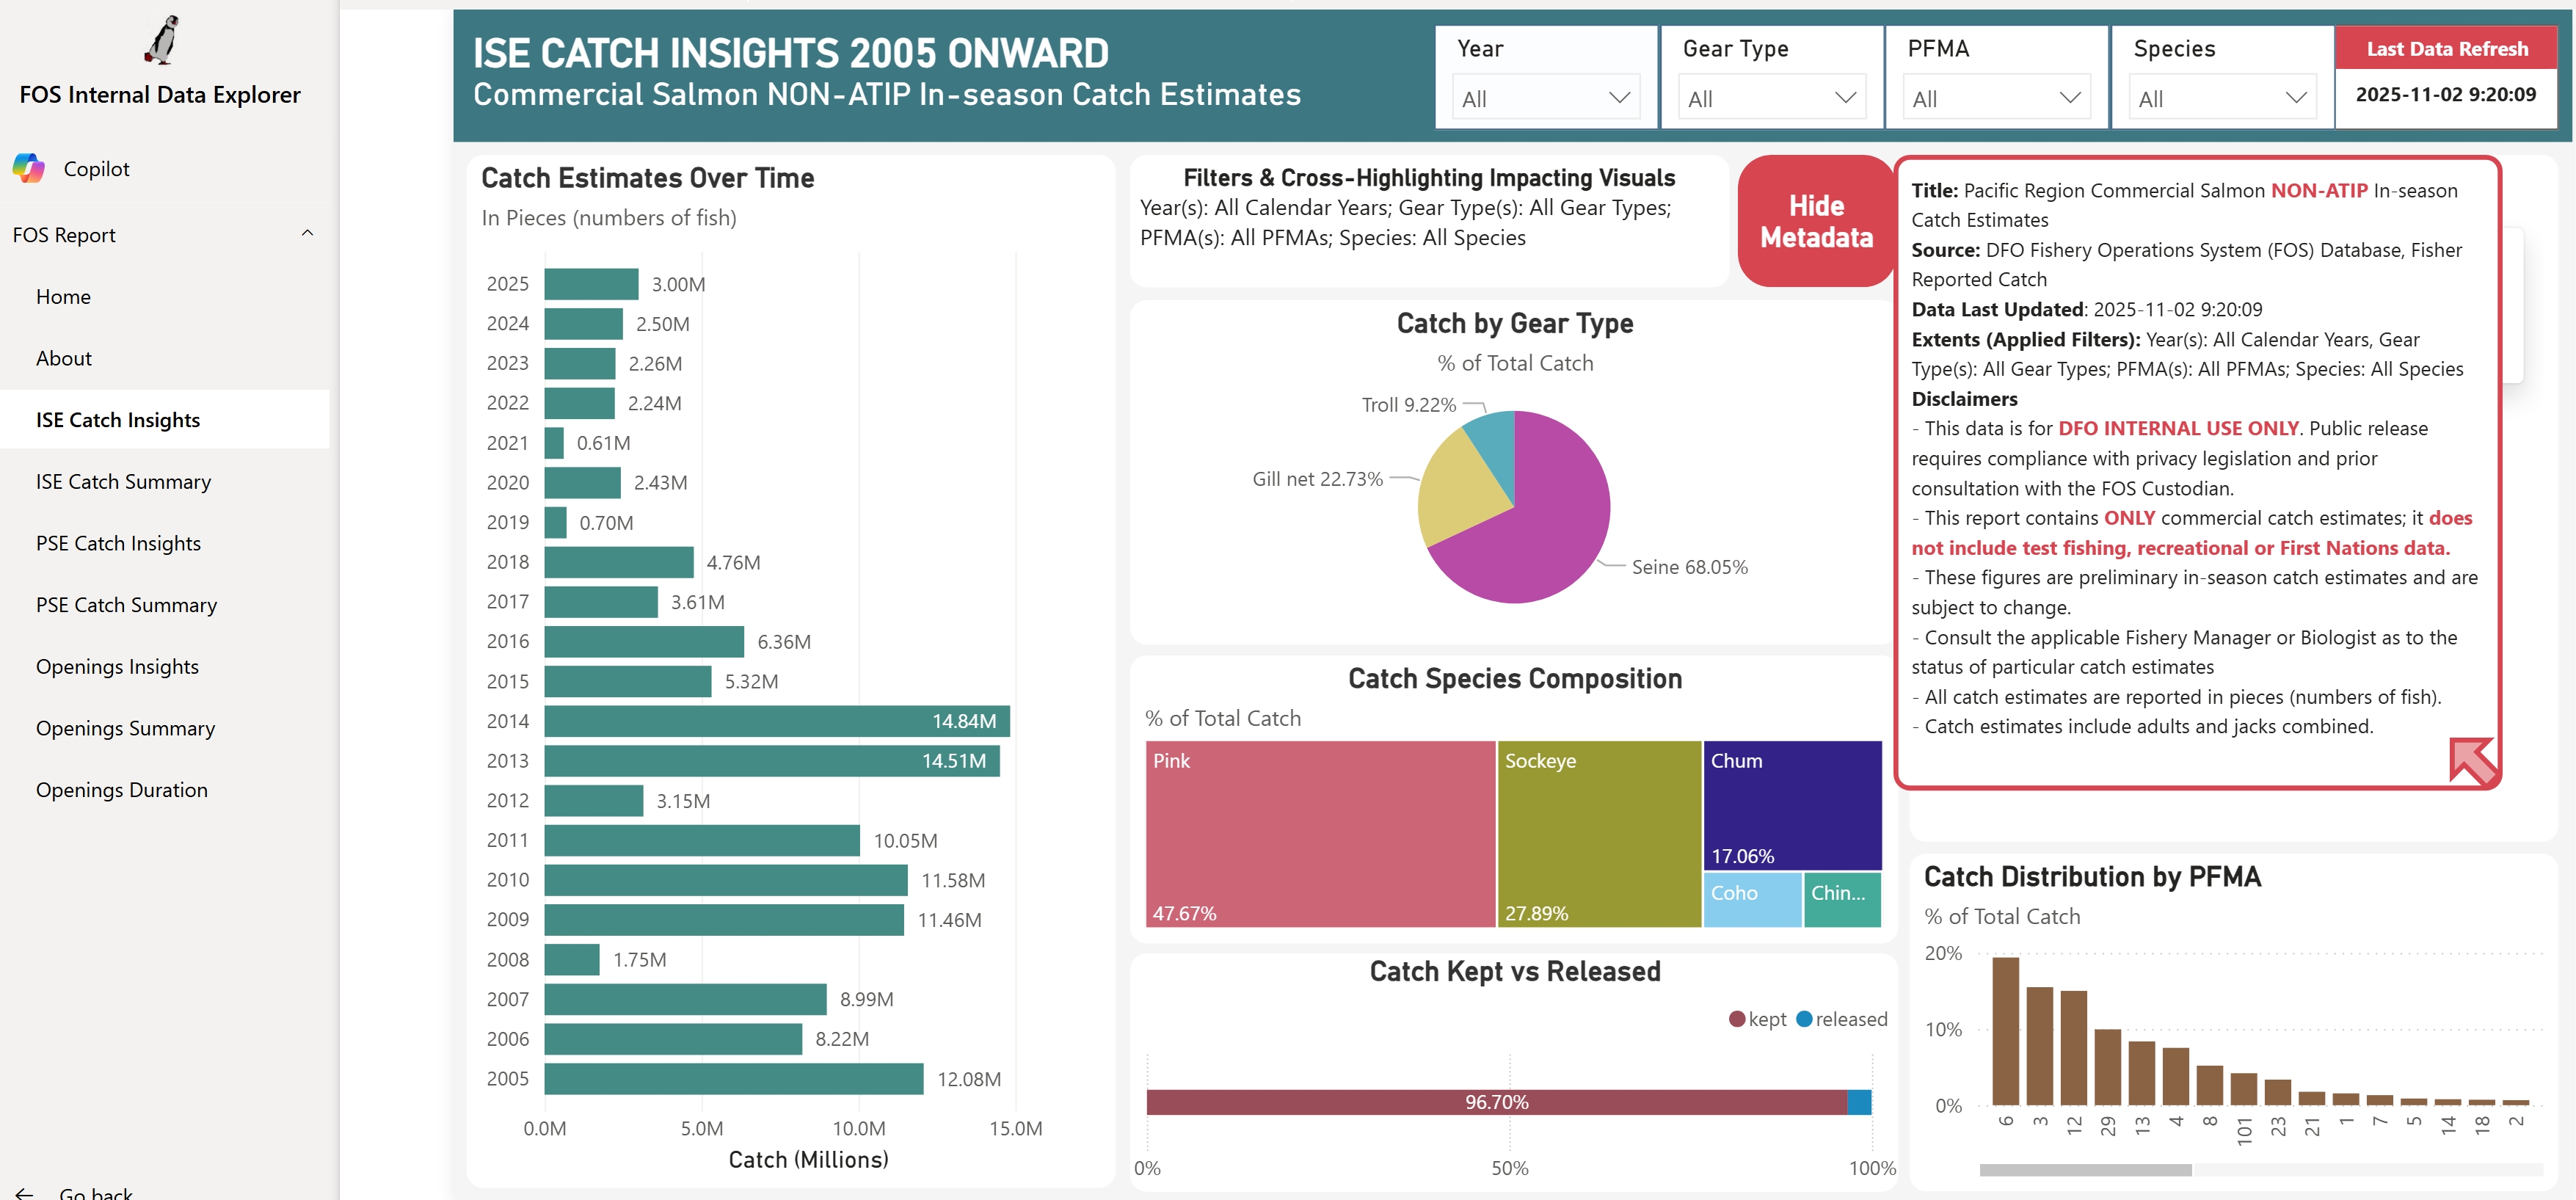The width and height of the screenshot is (2576, 1200).
Task: Open the About page
Action: point(63,357)
